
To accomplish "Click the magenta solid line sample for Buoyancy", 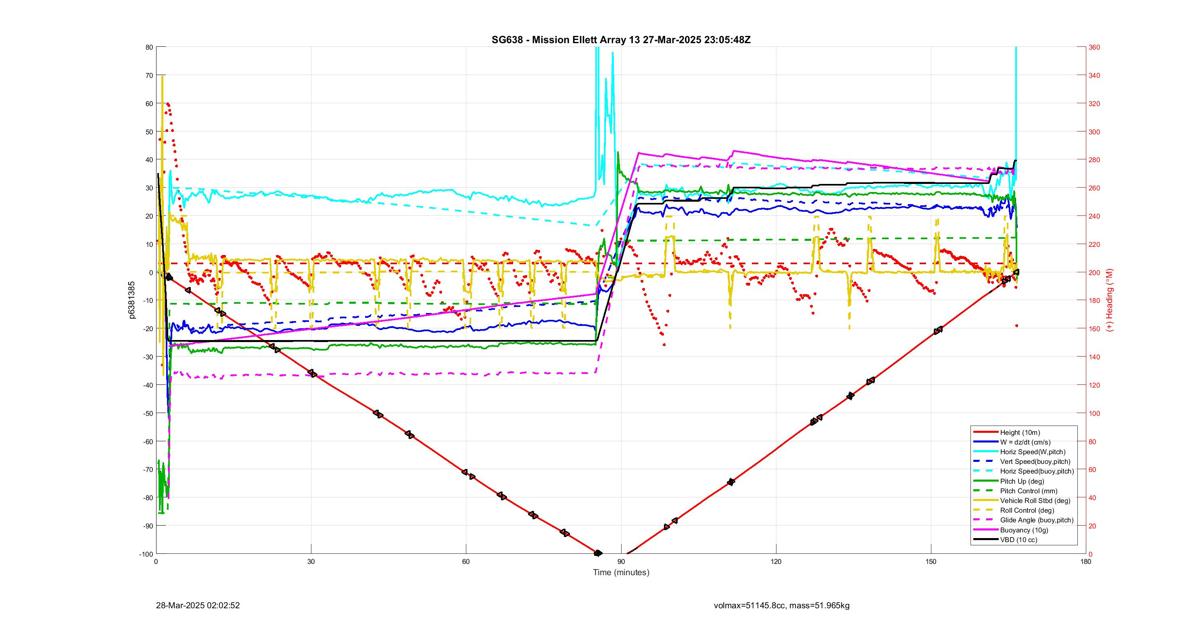I will pyautogui.click(x=986, y=530).
